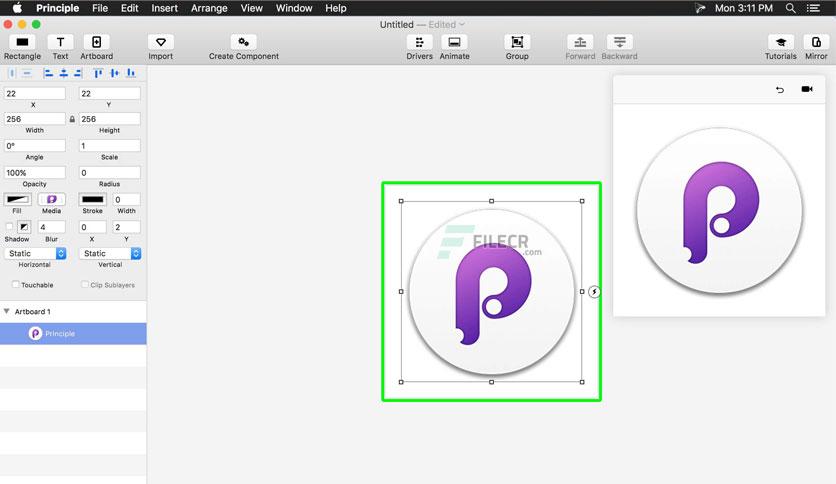Open the Horizontal Static dropdown

(x=35, y=254)
